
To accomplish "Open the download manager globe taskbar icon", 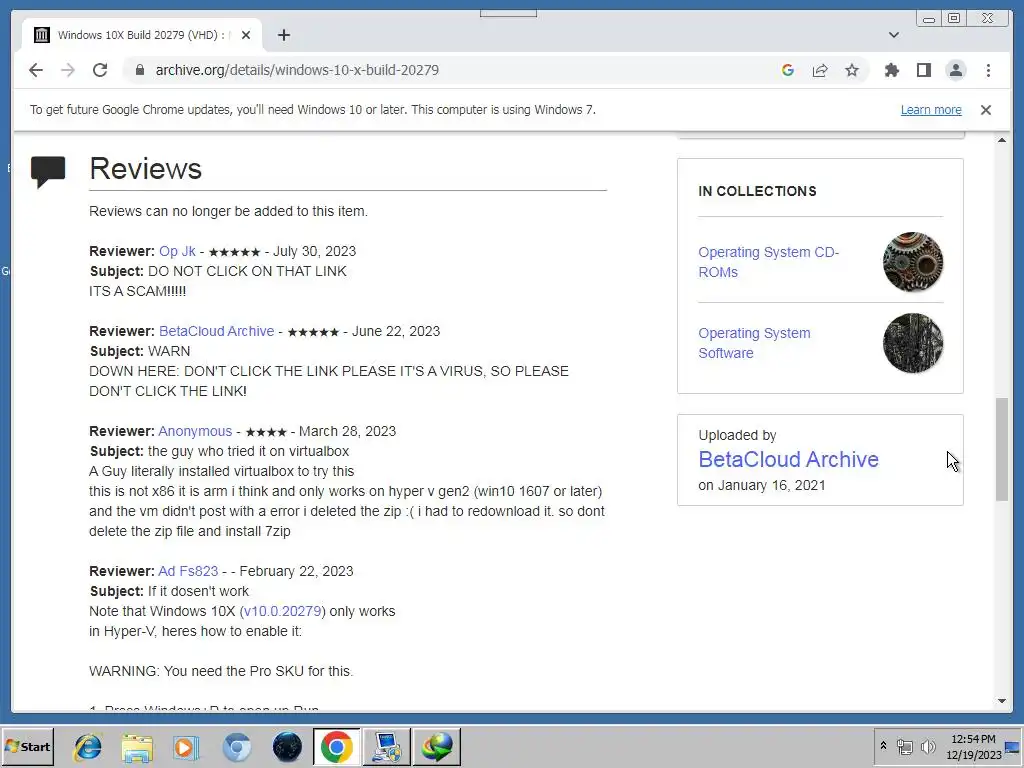I will [x=437, y=746].
